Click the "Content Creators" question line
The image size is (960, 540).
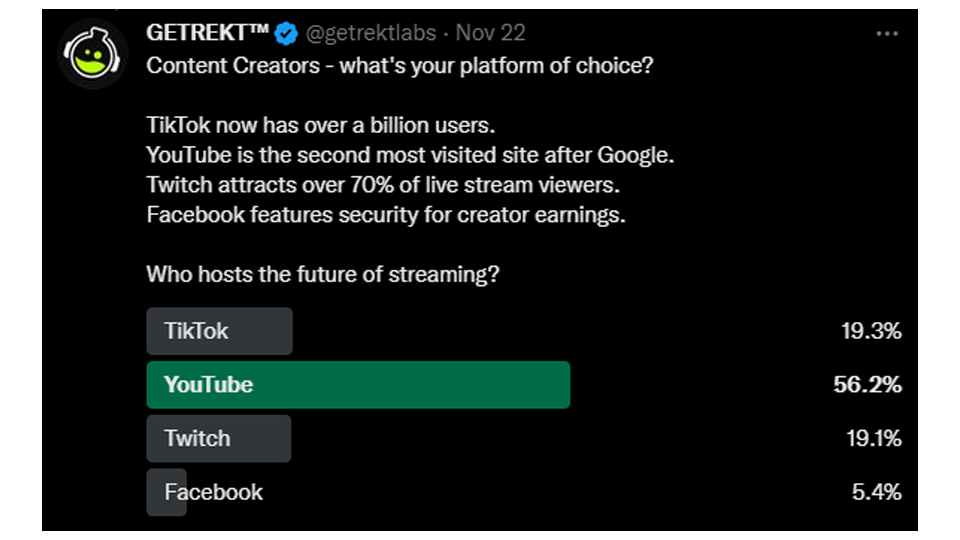click(396, 66)
